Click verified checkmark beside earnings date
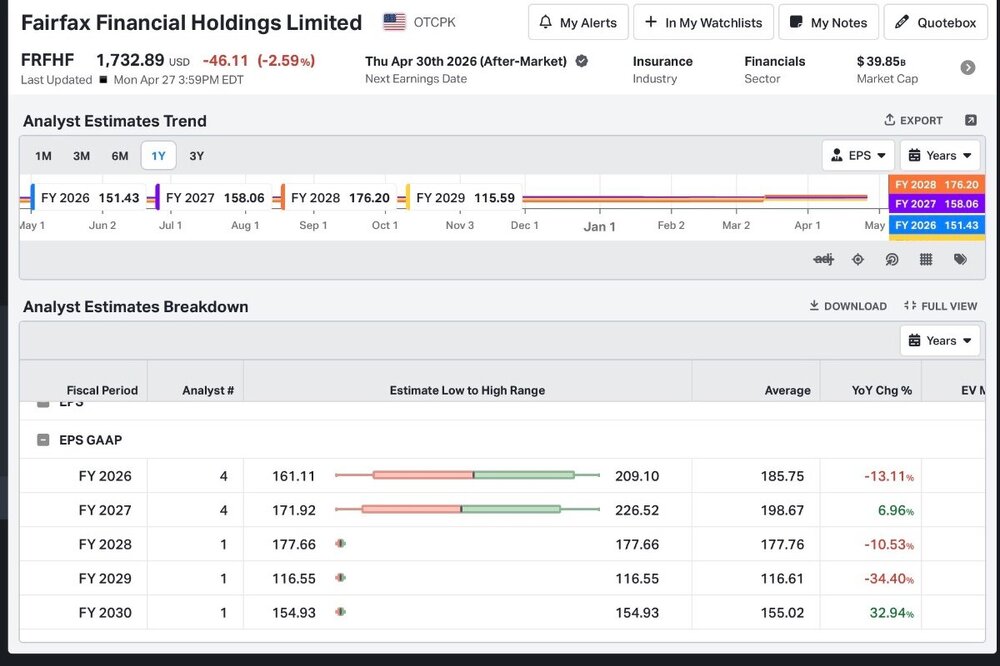 (582, 61)
